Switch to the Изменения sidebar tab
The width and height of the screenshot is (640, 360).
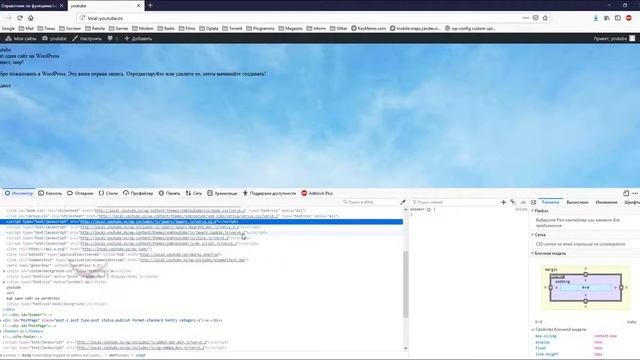click(x=606, y=202)
